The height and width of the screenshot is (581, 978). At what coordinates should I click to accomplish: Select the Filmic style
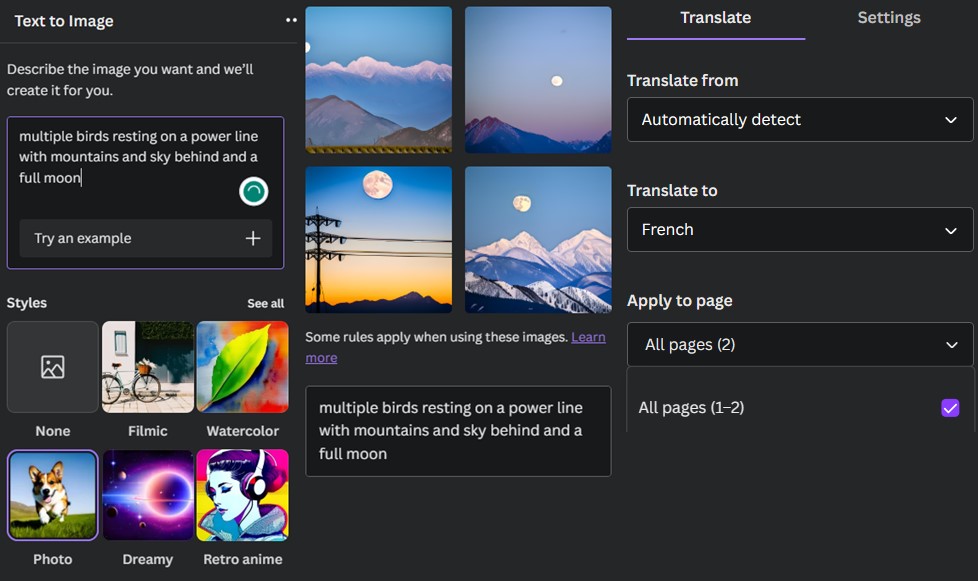tap(147, 367)
